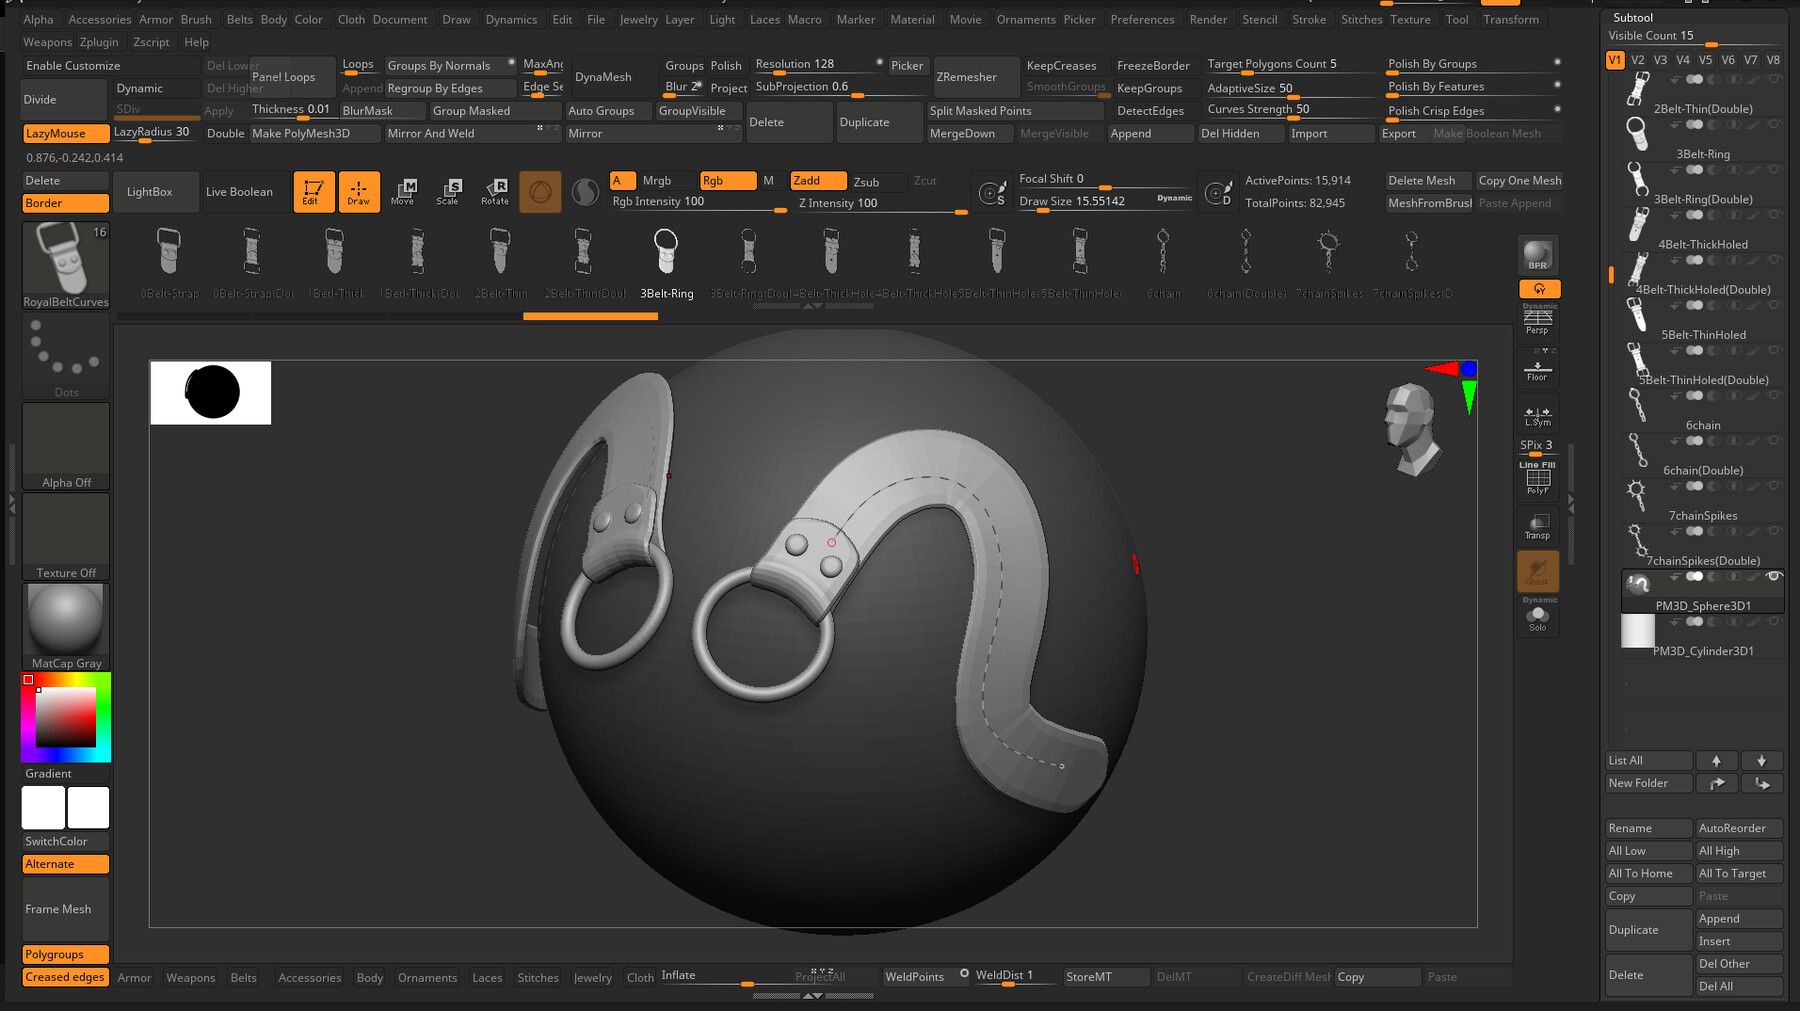Click the BPR render icon
Image resolution: width=1800 pixels, height=1011 pixels.
[x=1538, y=255]
